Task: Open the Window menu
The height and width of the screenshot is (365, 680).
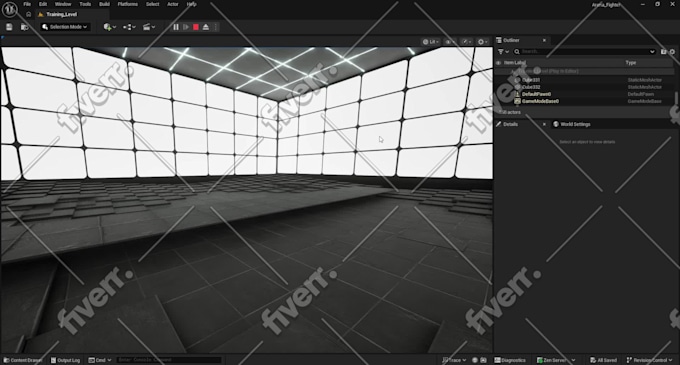Action: [63, 4]
